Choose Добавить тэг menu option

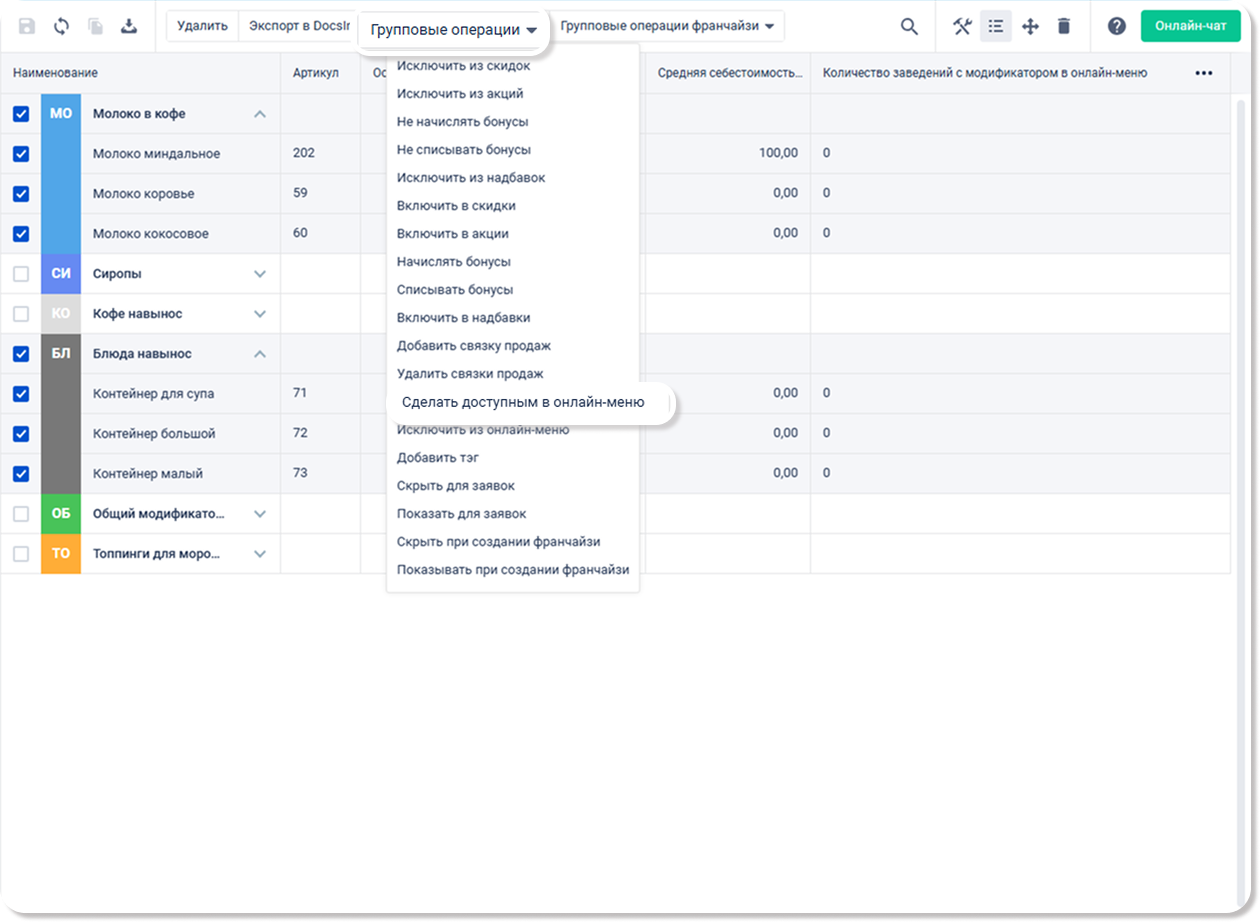click(437, 457)
